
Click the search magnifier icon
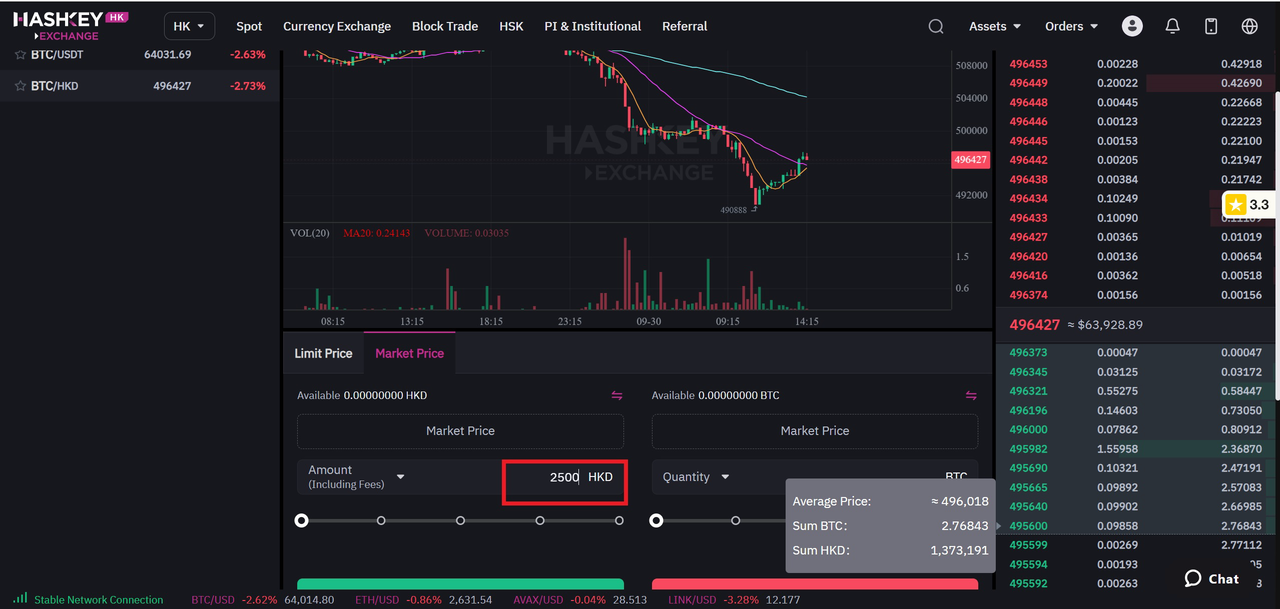click(x=936, y=26)
